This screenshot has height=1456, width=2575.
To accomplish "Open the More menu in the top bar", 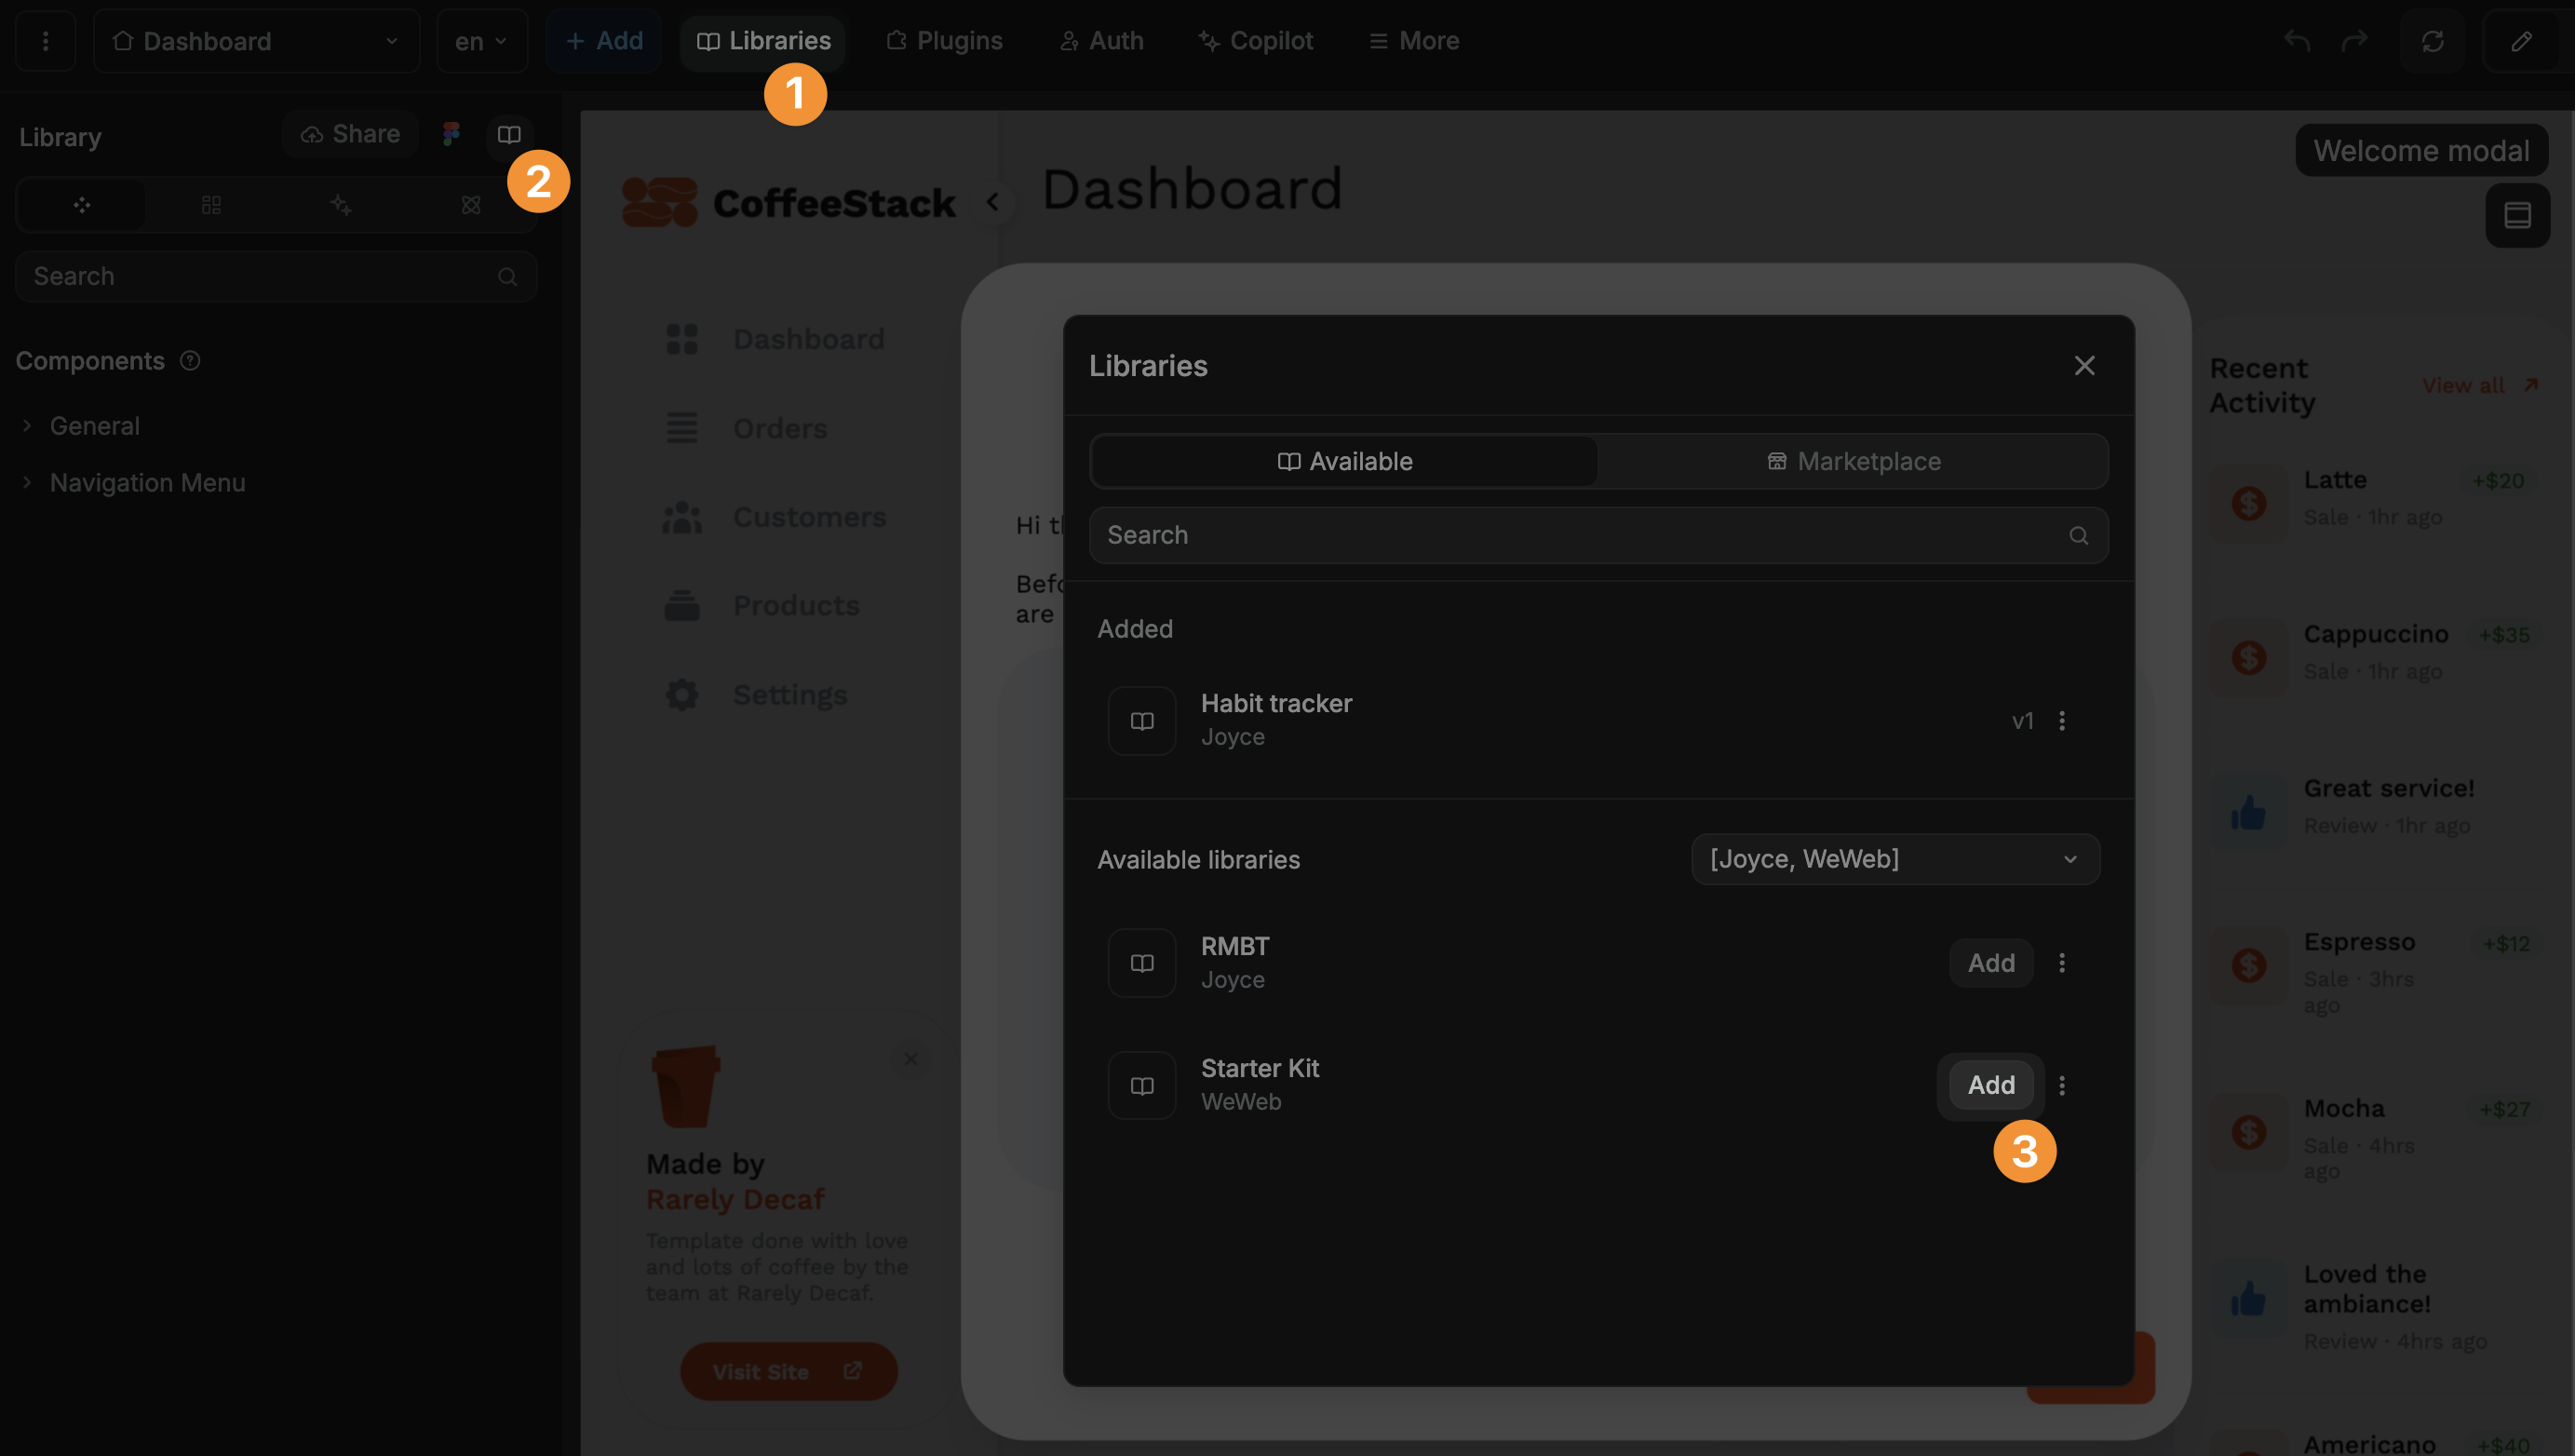I will 1412,41.
